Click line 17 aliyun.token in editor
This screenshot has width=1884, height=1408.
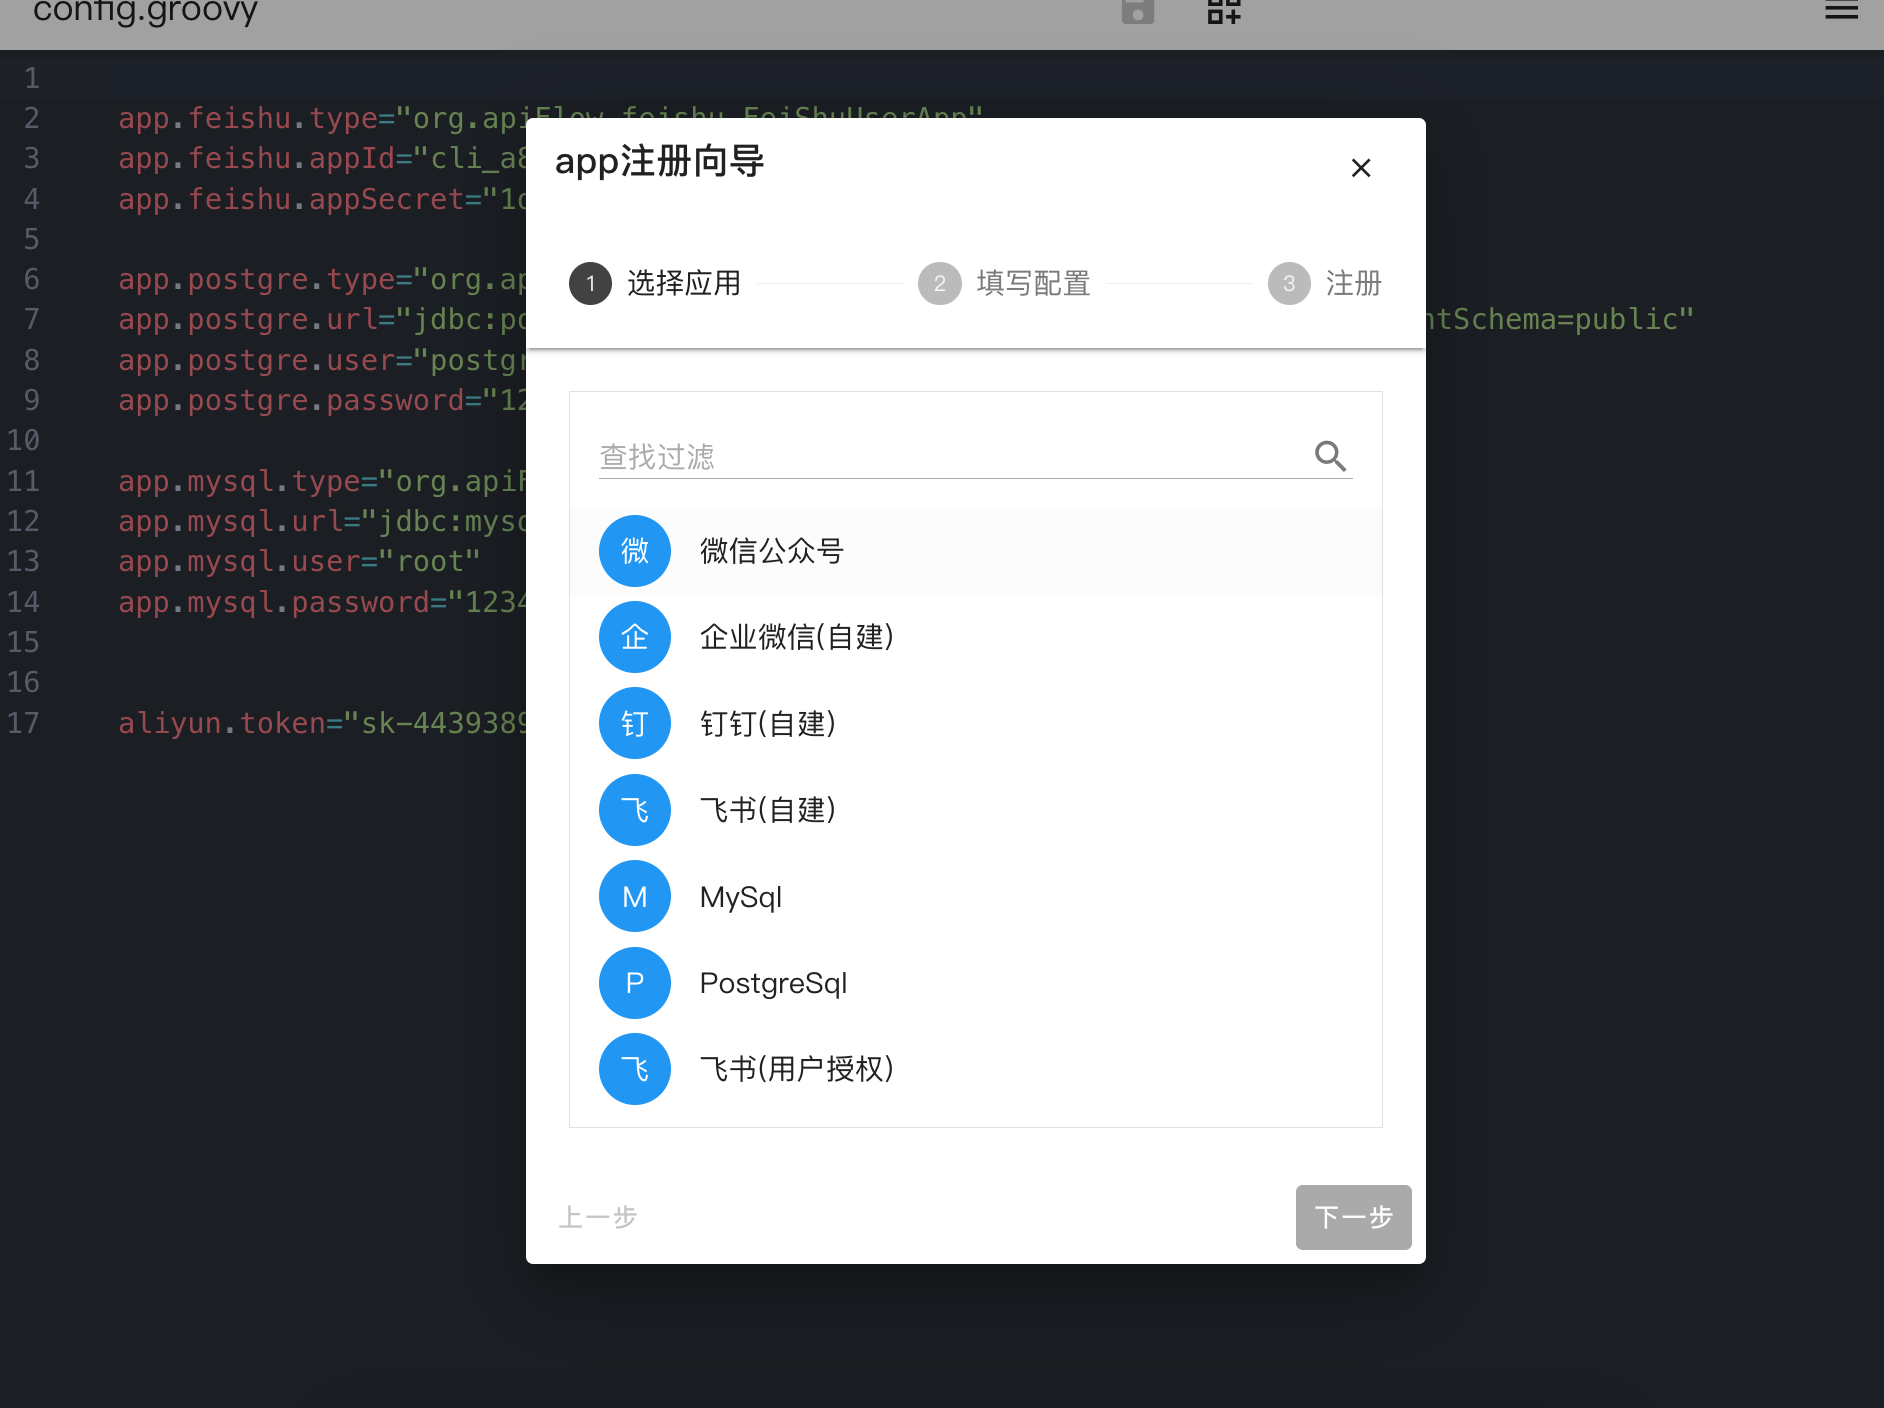pos(320,723)
